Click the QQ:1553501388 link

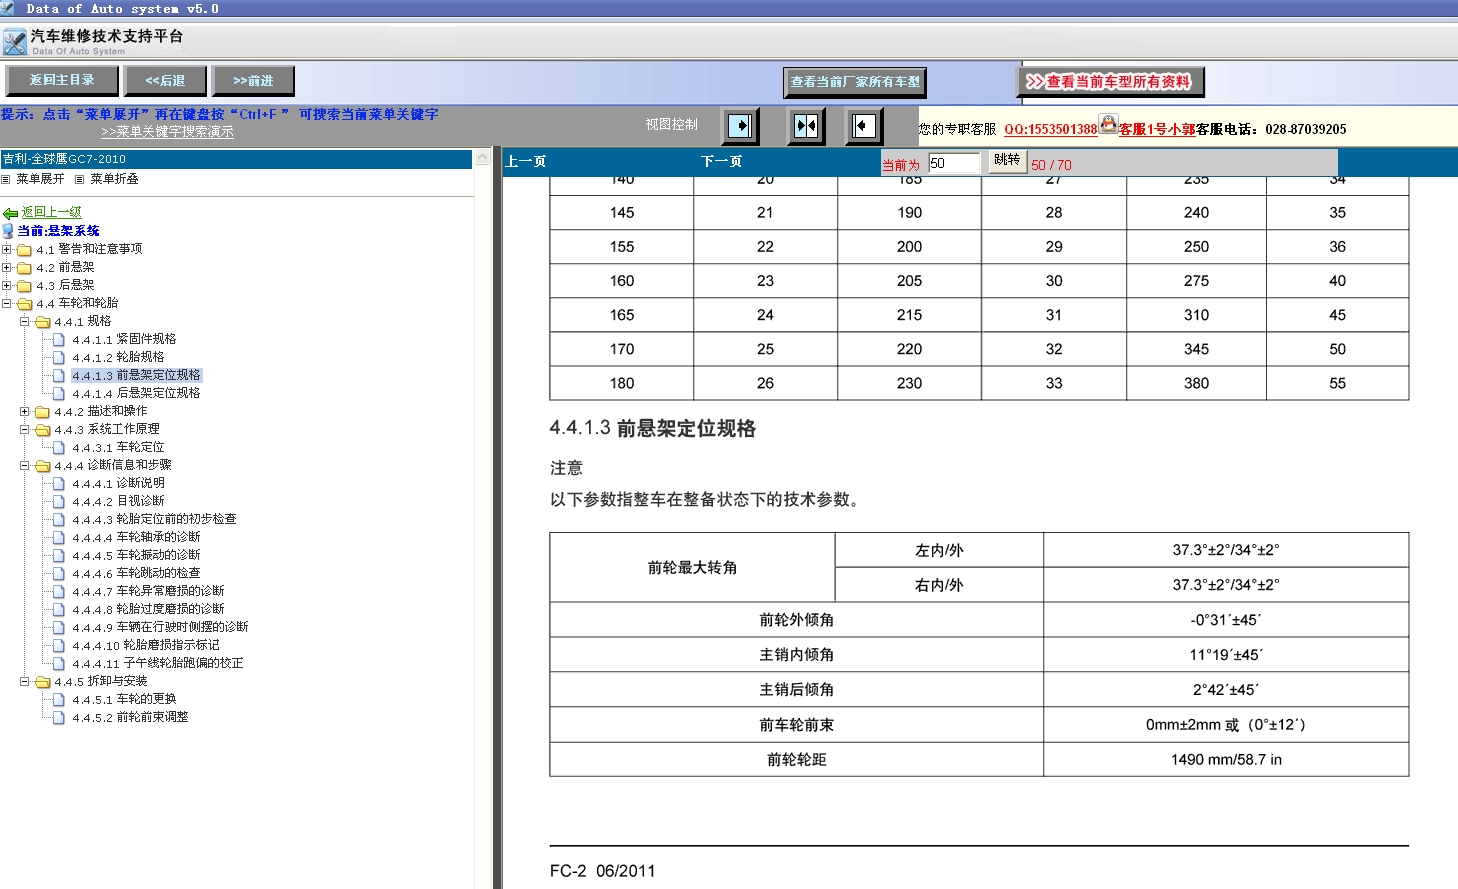(1051, 129)
